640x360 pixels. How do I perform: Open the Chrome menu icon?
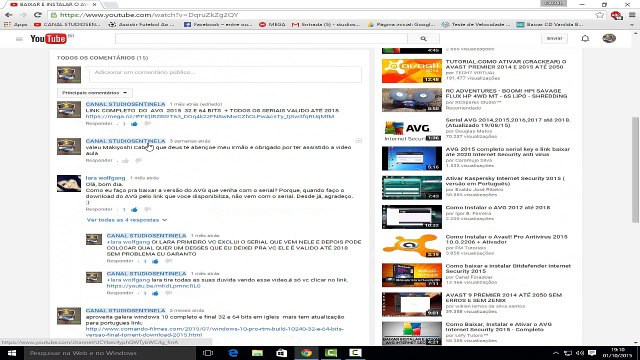(632, 15)
